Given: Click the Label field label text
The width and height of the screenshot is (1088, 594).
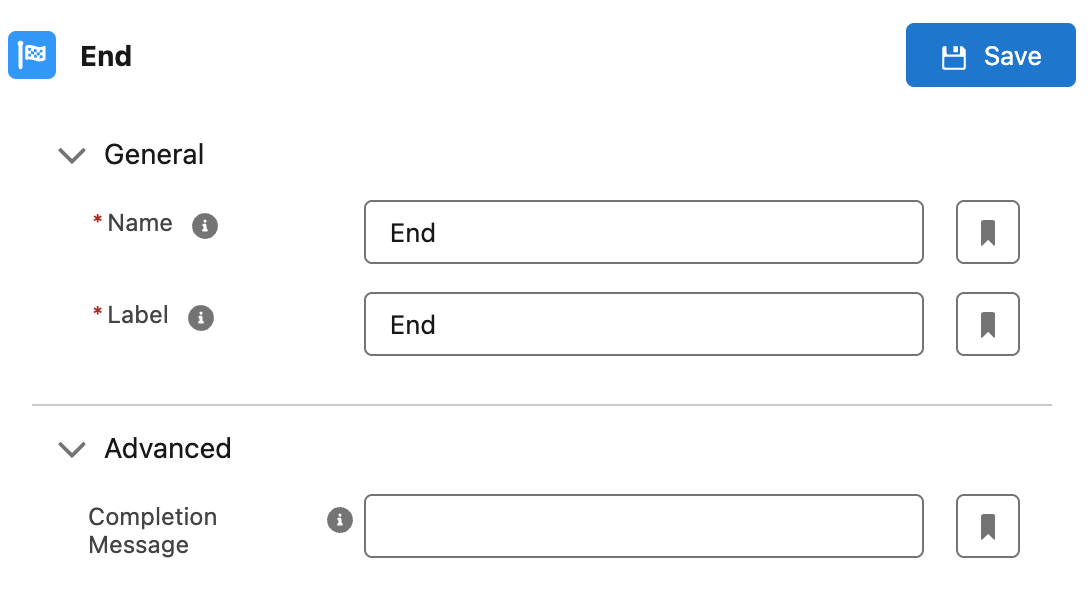Looking at the screenshot, I should (138, 315).
